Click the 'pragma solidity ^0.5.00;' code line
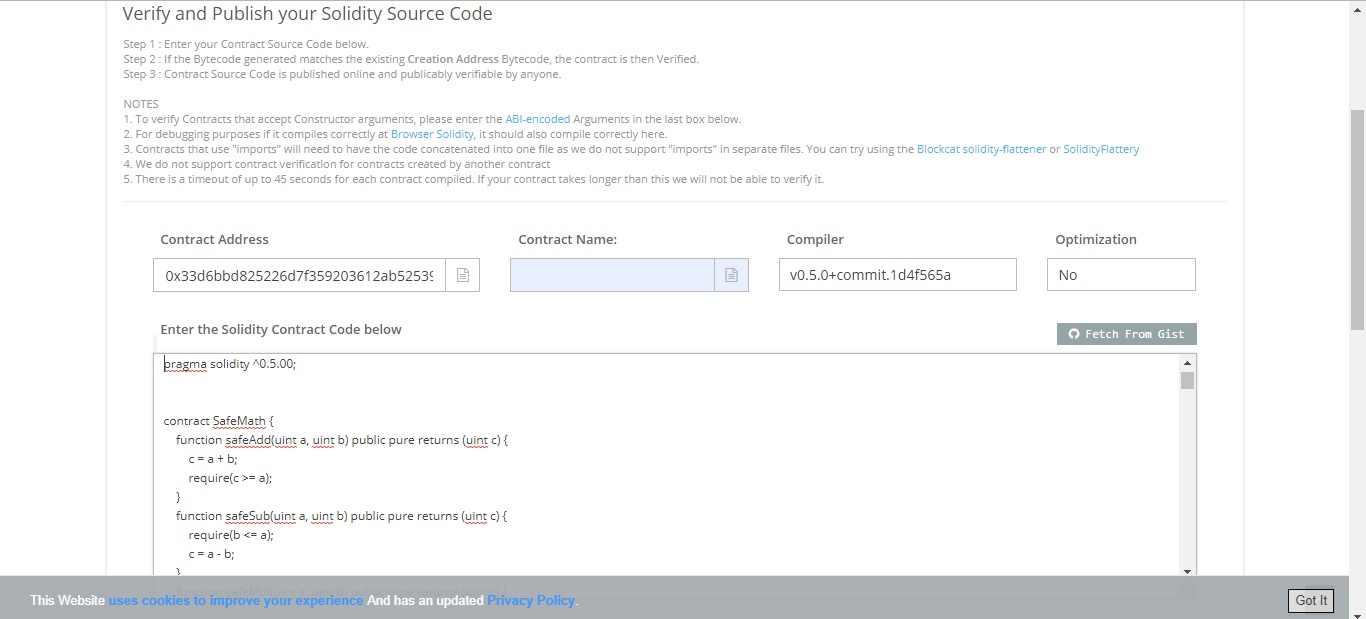This screenshot has width=1366, height=619. 230,364
